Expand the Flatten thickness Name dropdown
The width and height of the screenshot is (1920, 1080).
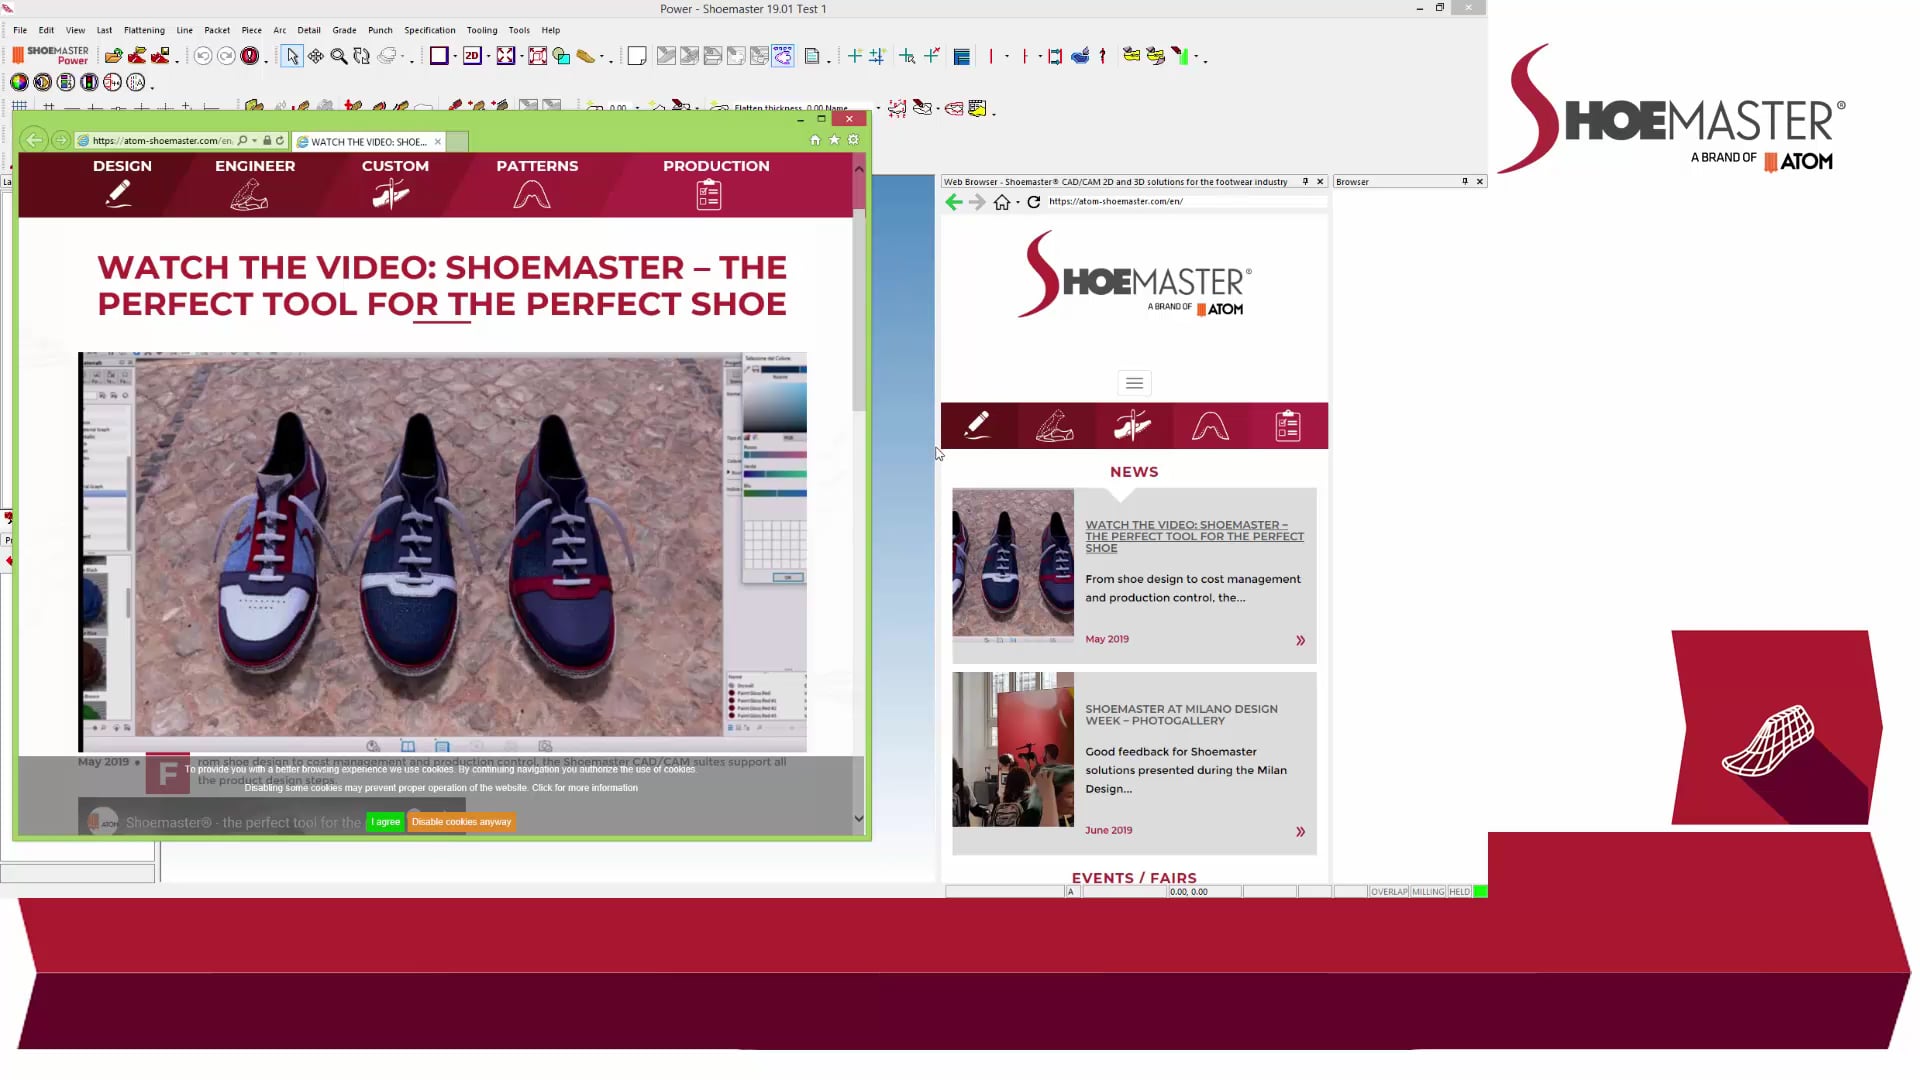pyautogui.click(x=878, y=108)
